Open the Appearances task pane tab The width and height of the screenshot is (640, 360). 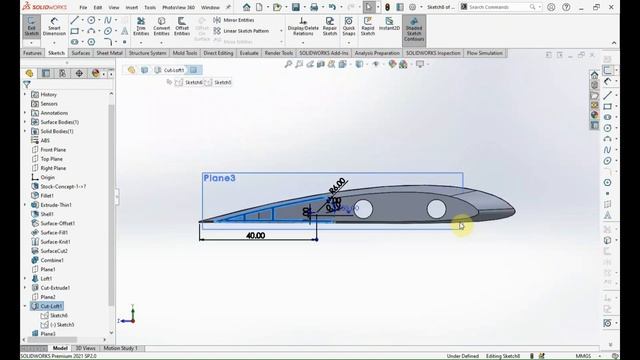(x=594, y=115)
